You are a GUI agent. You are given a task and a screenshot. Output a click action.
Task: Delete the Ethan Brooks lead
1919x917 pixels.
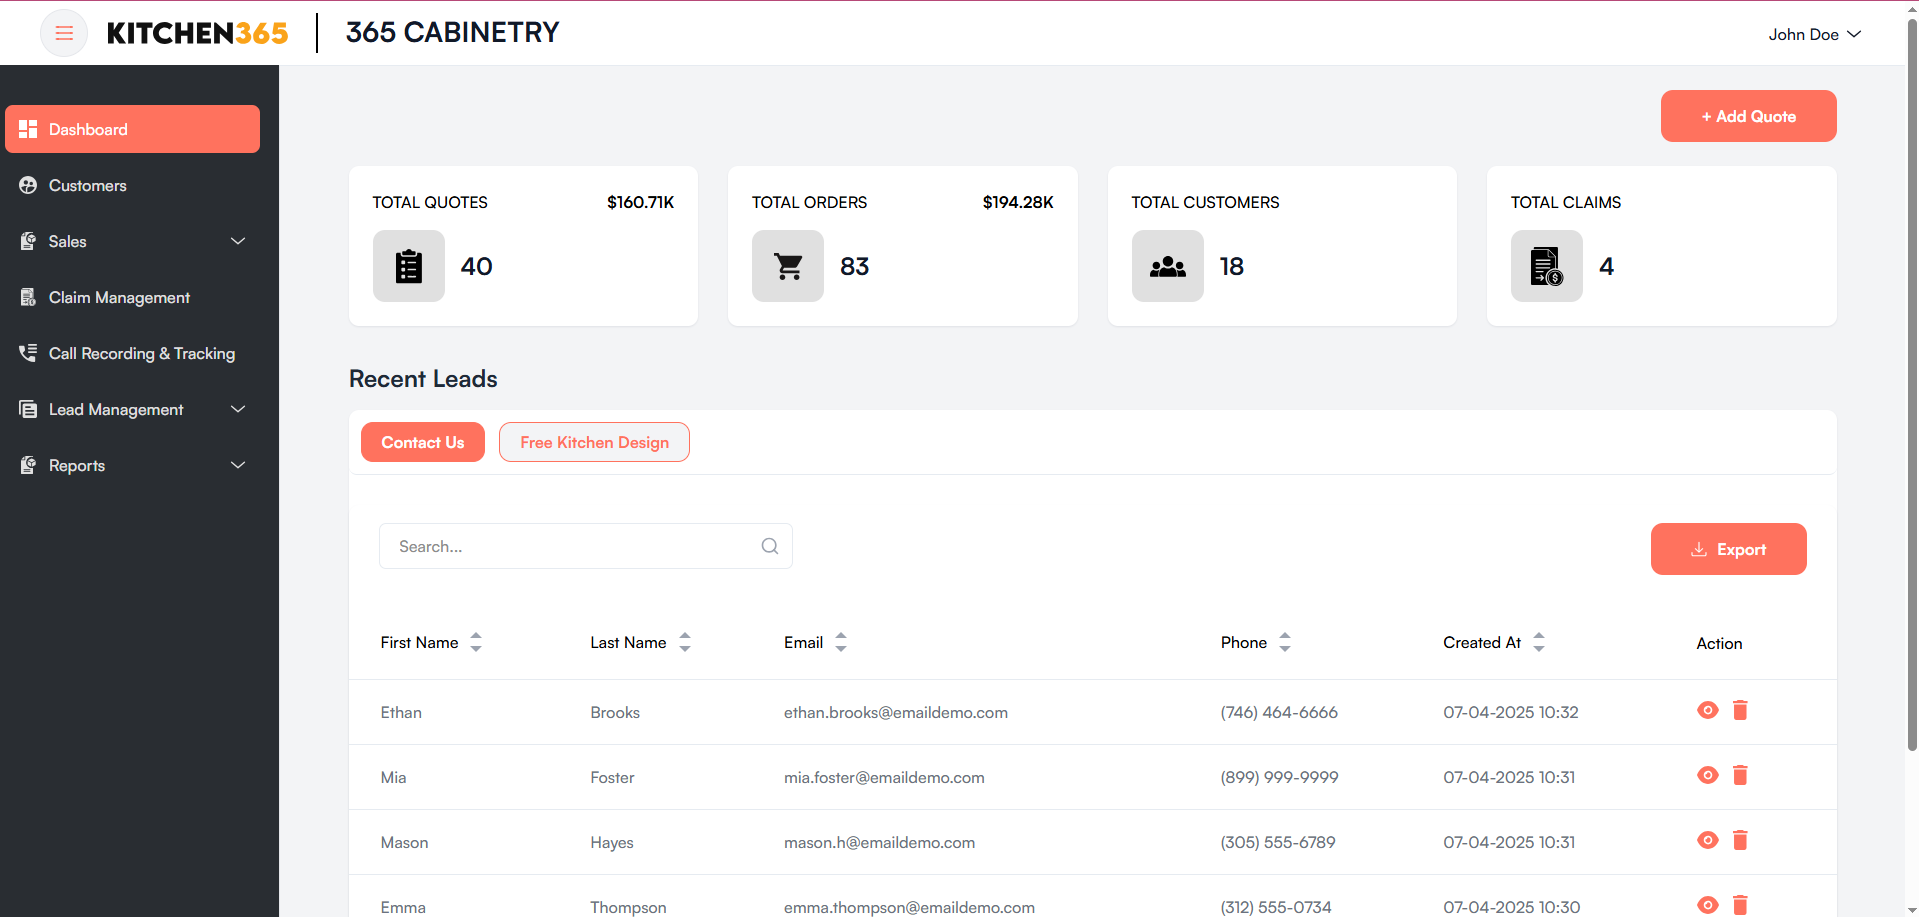(1740, 710)
